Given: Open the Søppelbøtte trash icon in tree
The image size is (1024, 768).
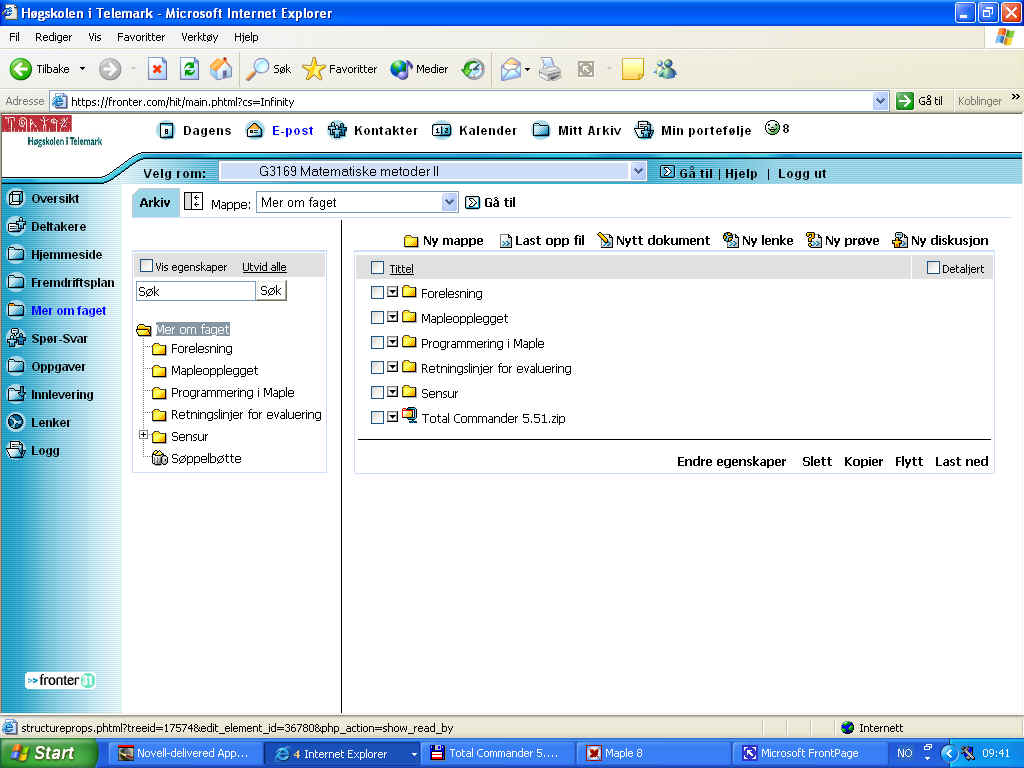Looking at the screenshot, I should coord(159,458).
